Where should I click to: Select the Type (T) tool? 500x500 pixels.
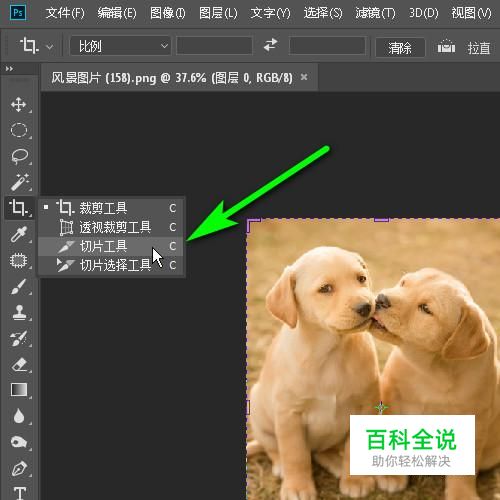tap(19, 493)
